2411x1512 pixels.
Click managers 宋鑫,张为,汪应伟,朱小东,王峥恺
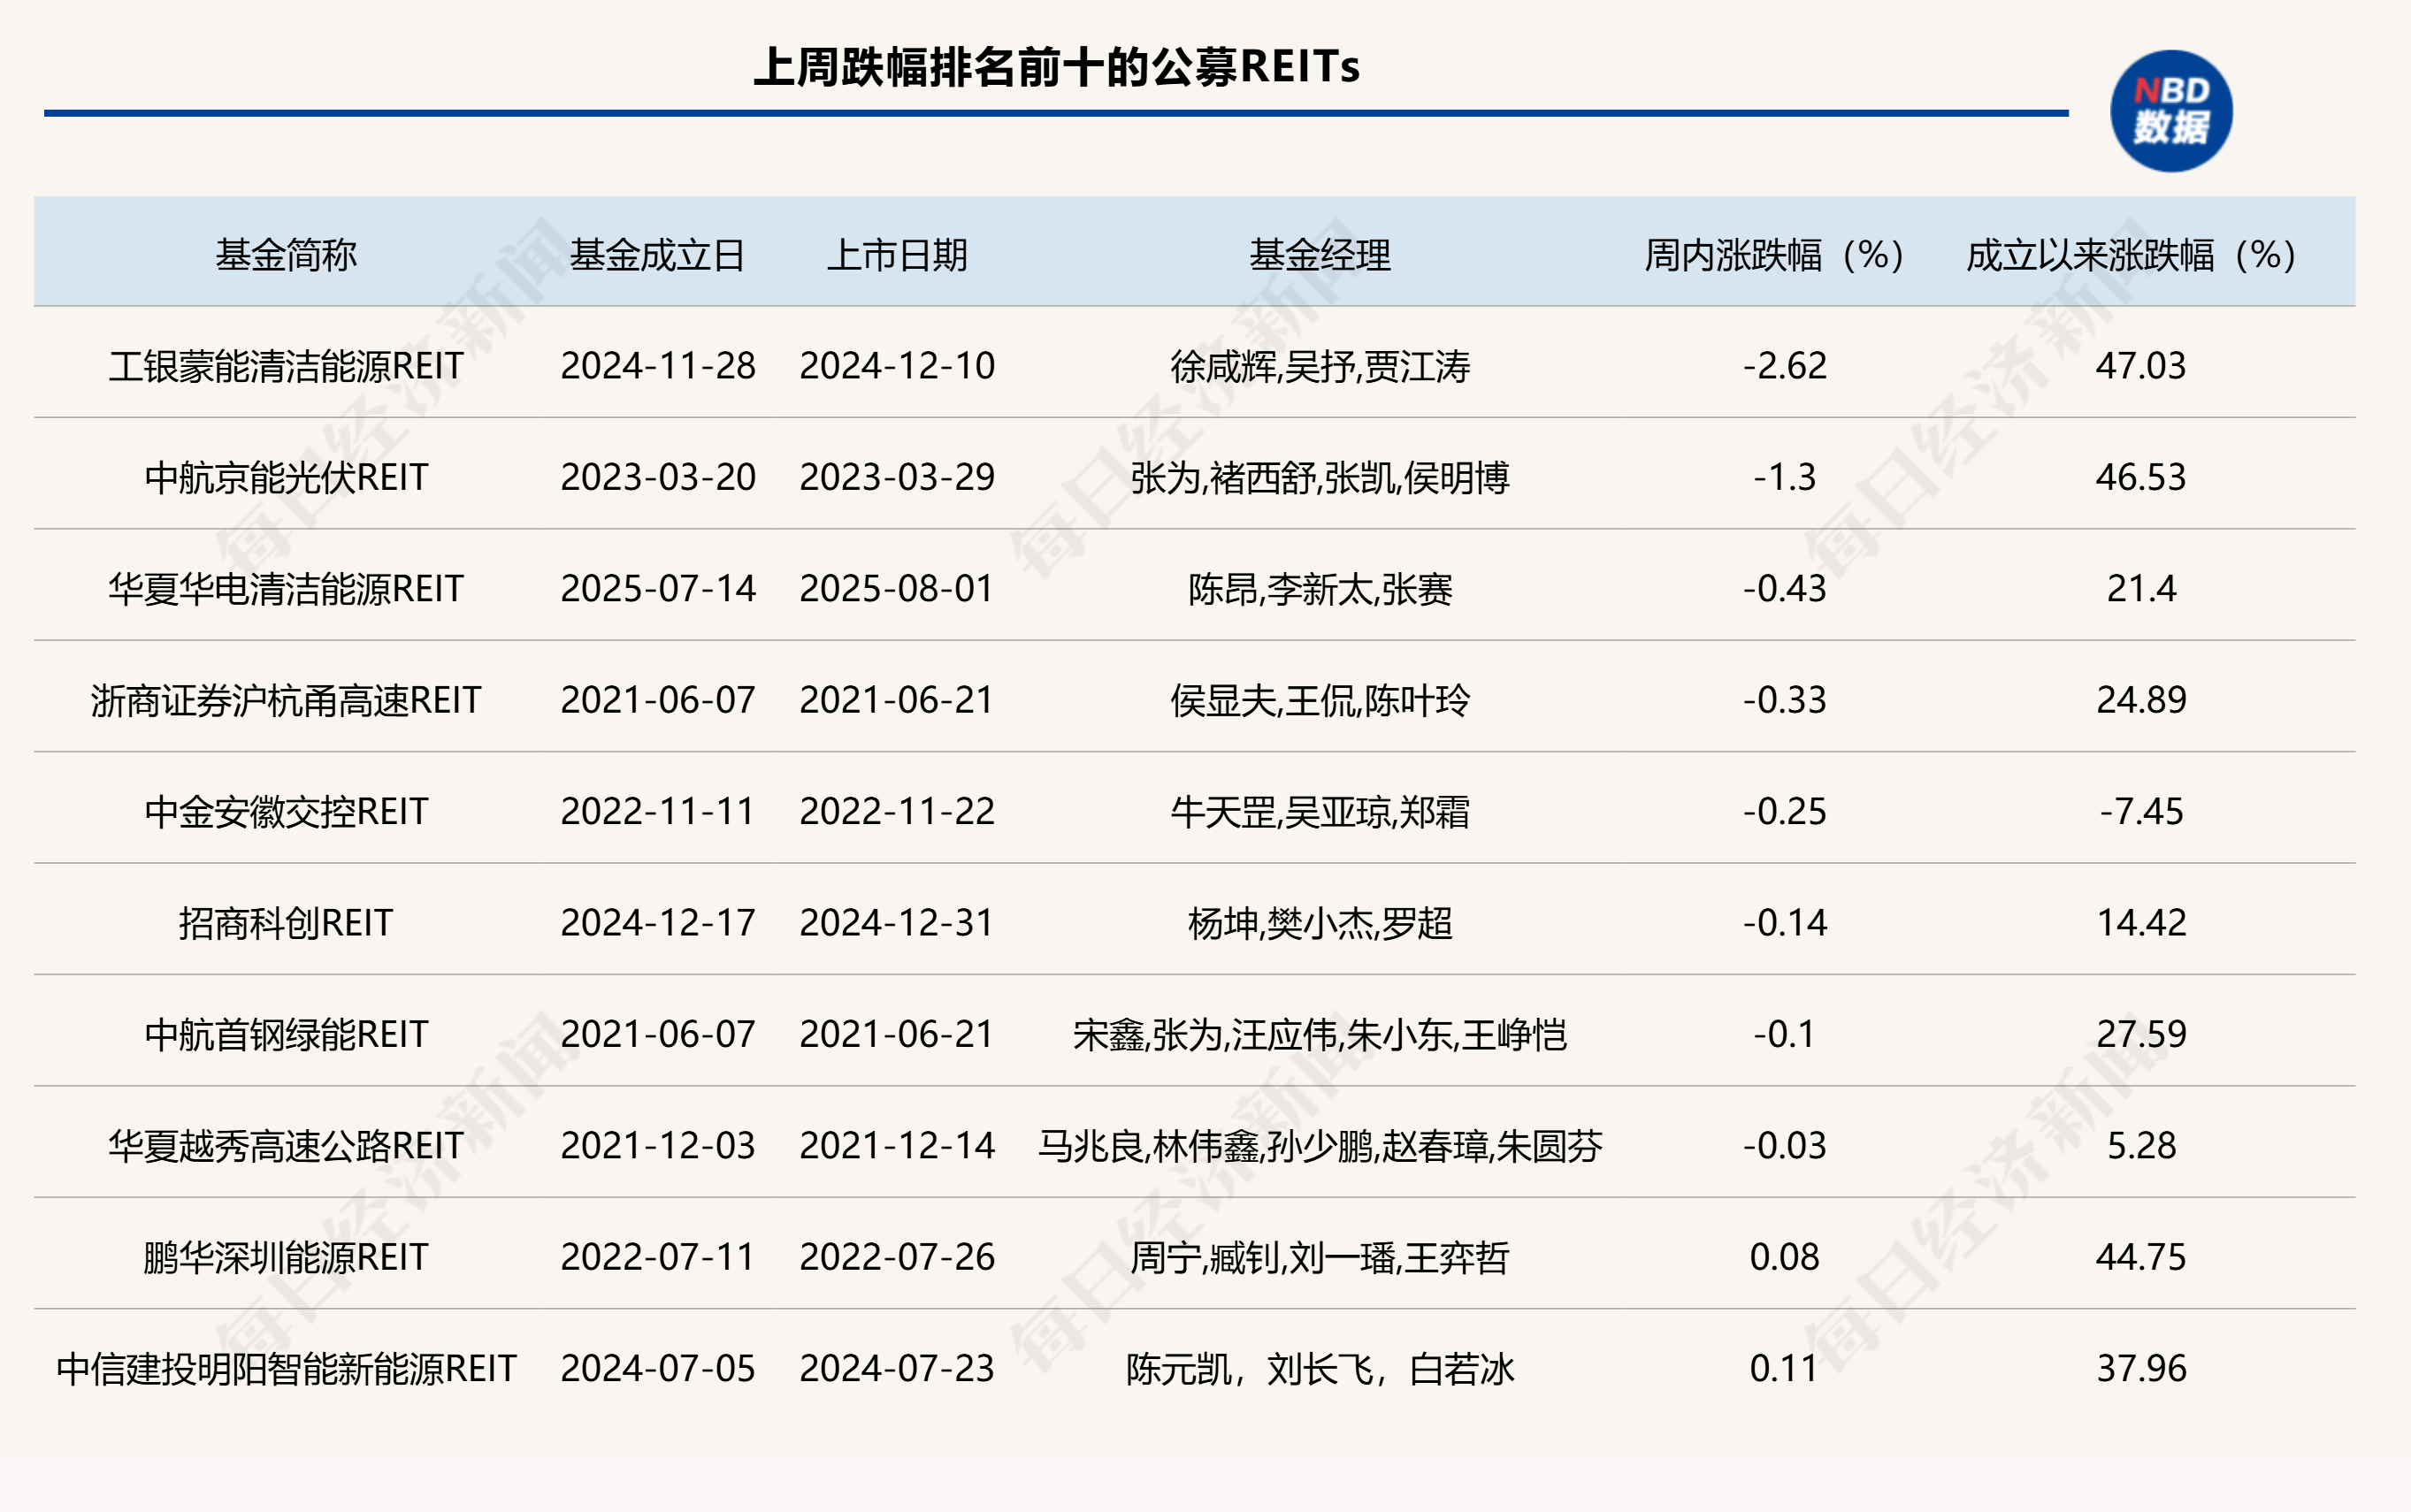click(1320, 1034)
